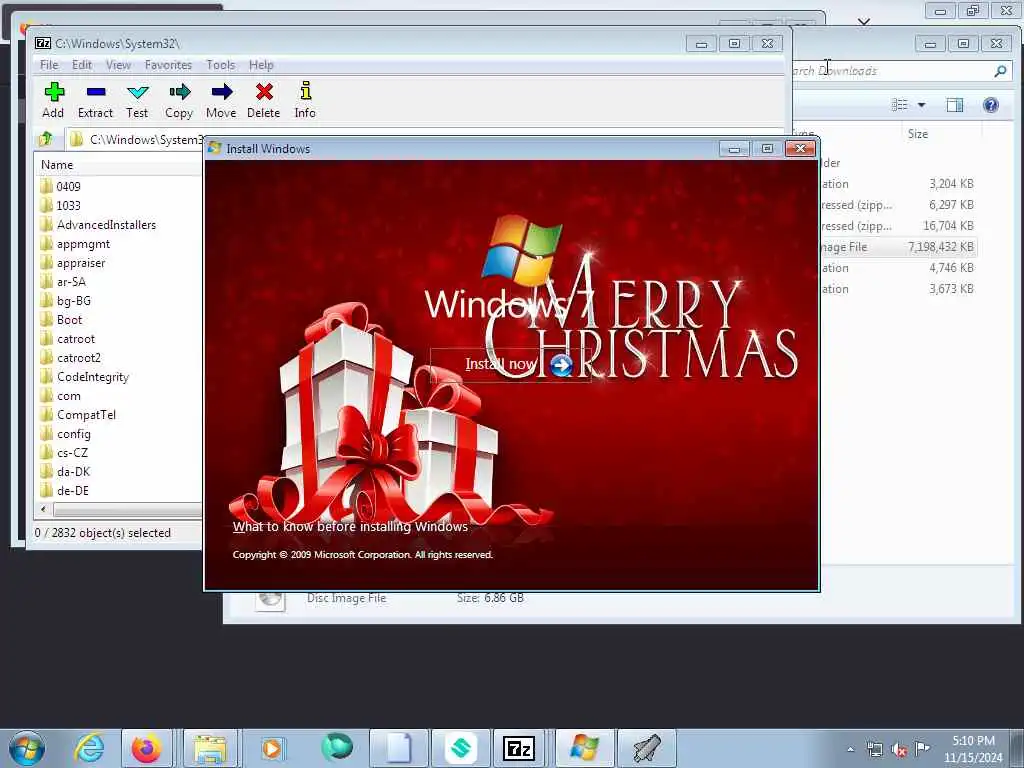Toggle the preview pane in Explorer
1024x768 pixels.
tap(955, 104)
